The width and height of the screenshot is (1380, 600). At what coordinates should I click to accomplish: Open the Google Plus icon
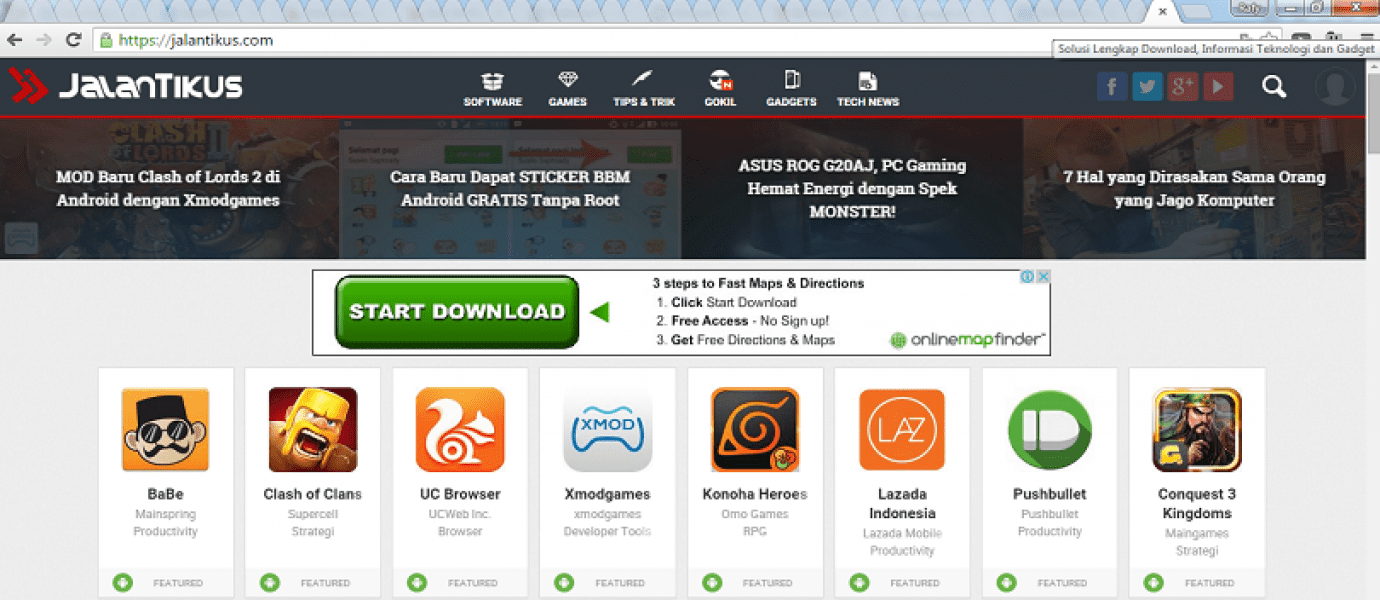(x=1183, y=87)
